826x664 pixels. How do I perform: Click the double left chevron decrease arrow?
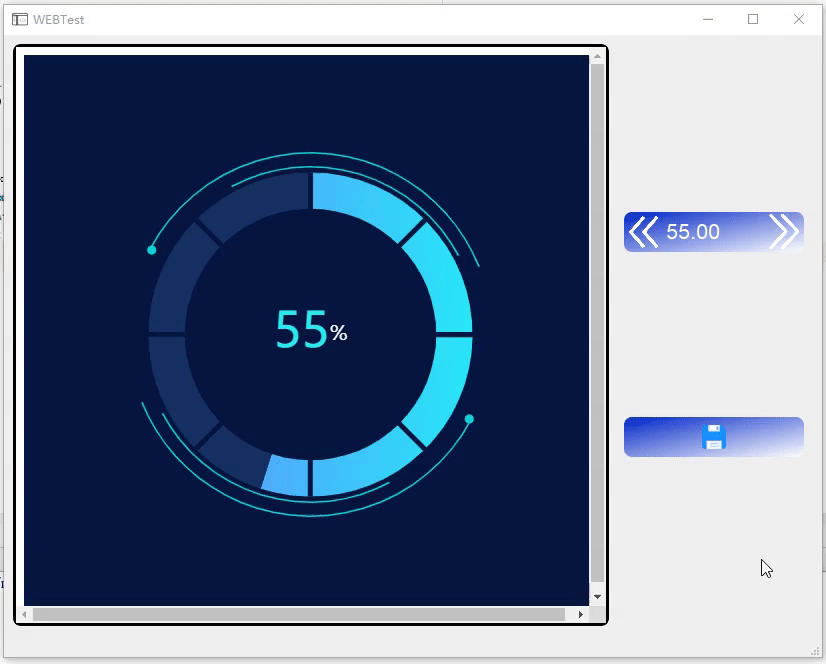(644, 232)
